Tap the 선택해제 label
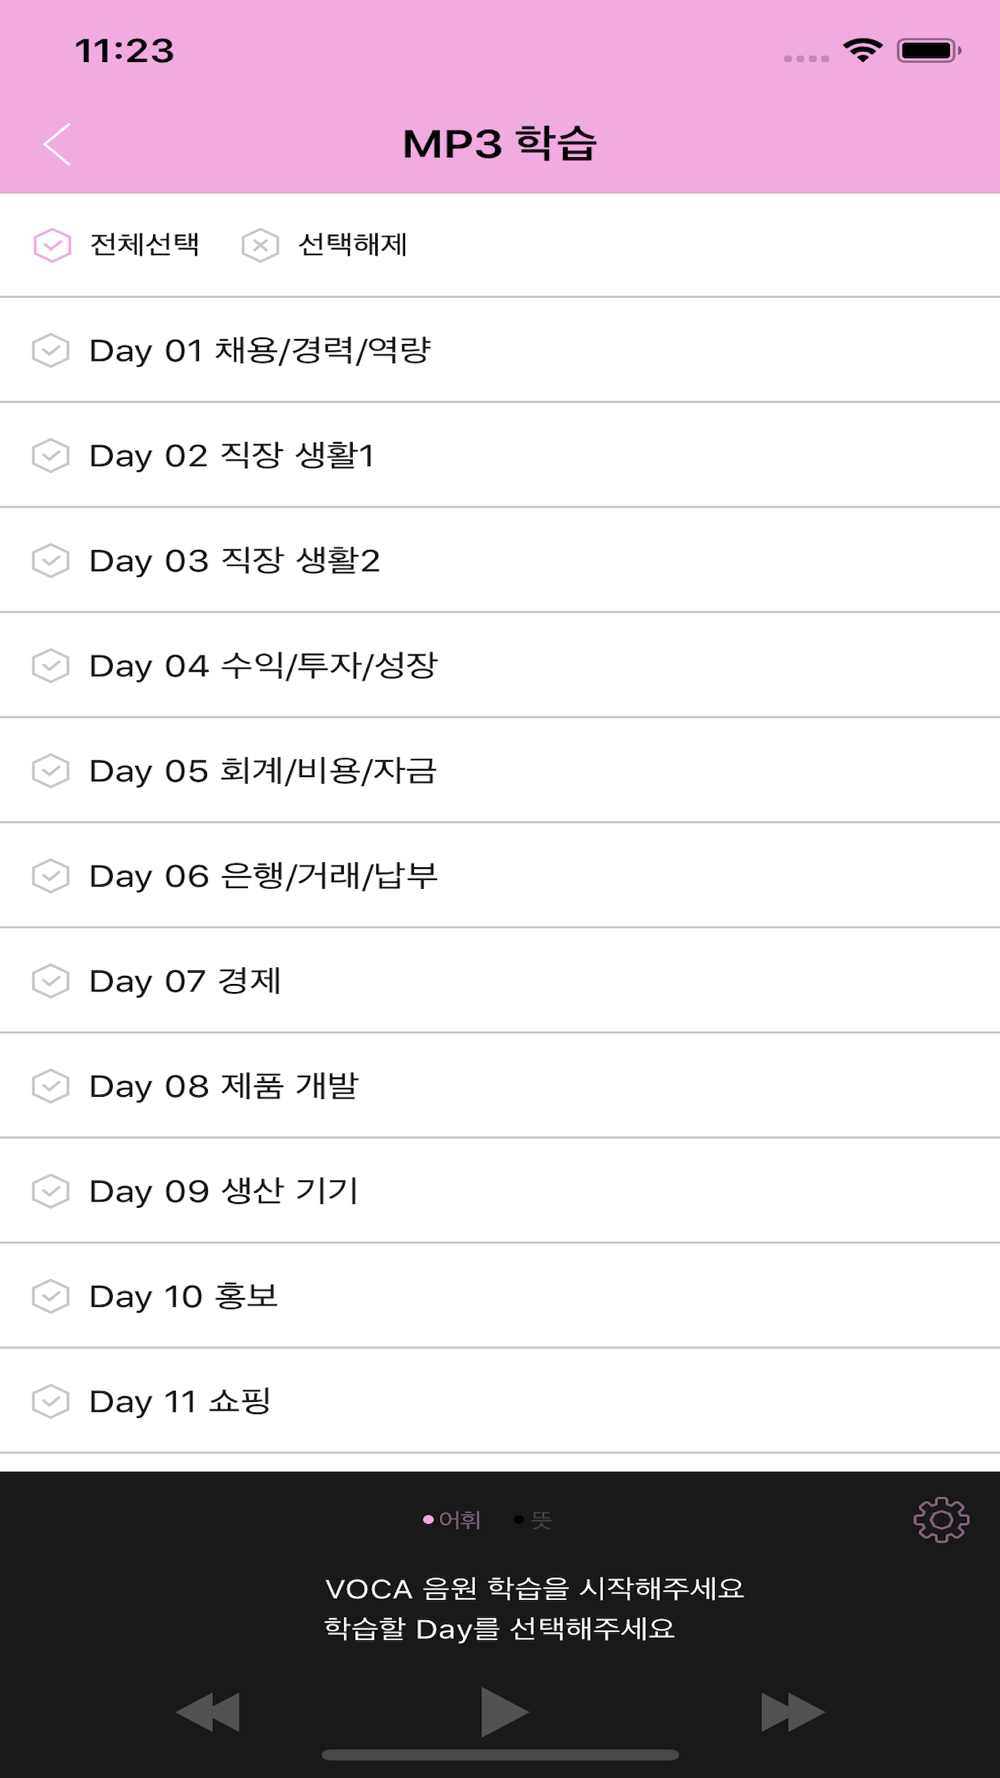1000x1778 pixels. [353, 245]
